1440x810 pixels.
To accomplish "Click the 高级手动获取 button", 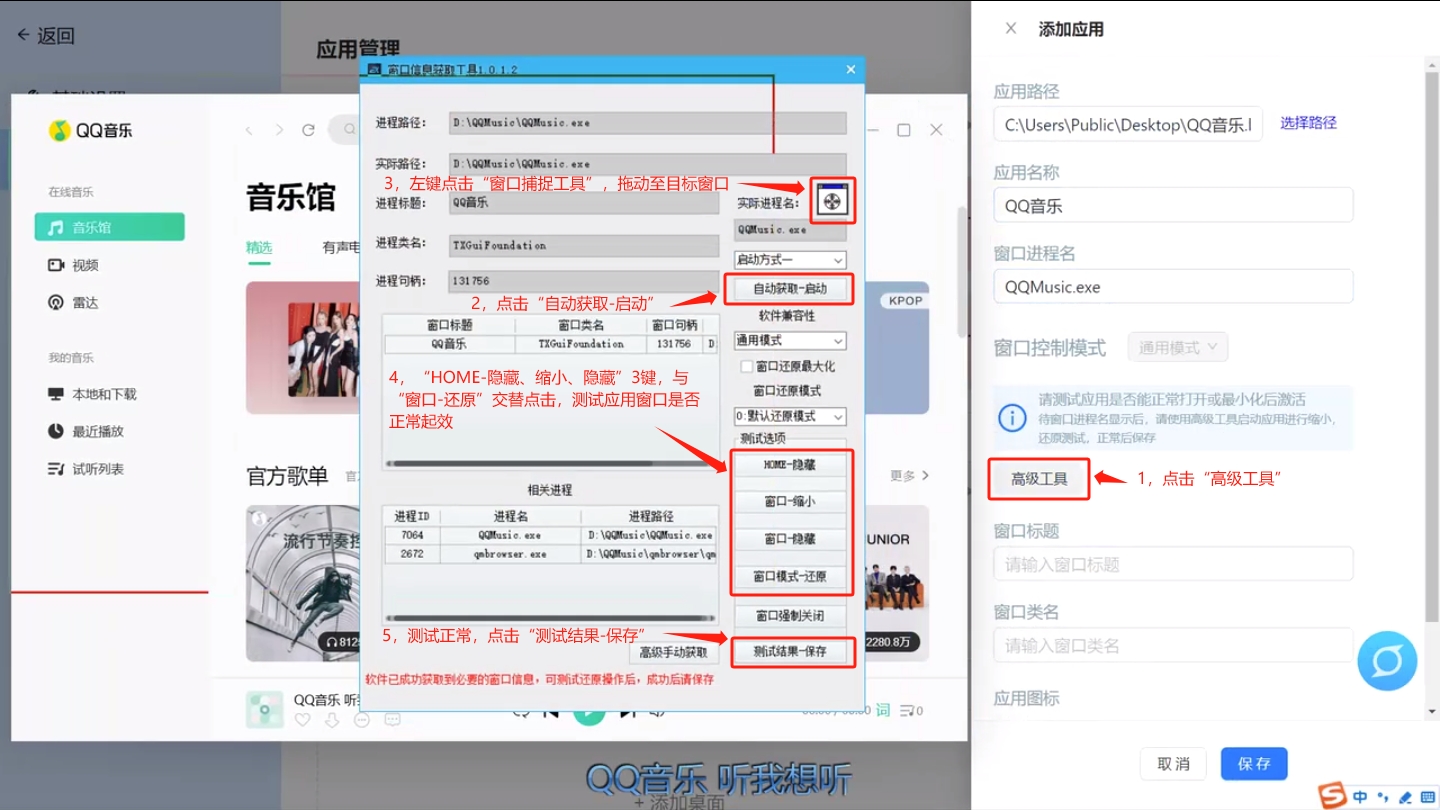I will (673, 653).
